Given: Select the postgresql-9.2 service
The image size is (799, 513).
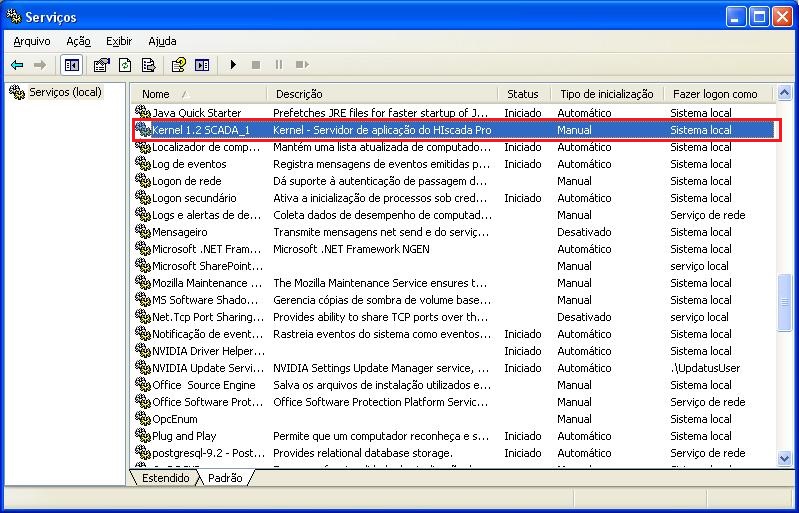Looking at the screenshot, I should (x=456, y=453).
